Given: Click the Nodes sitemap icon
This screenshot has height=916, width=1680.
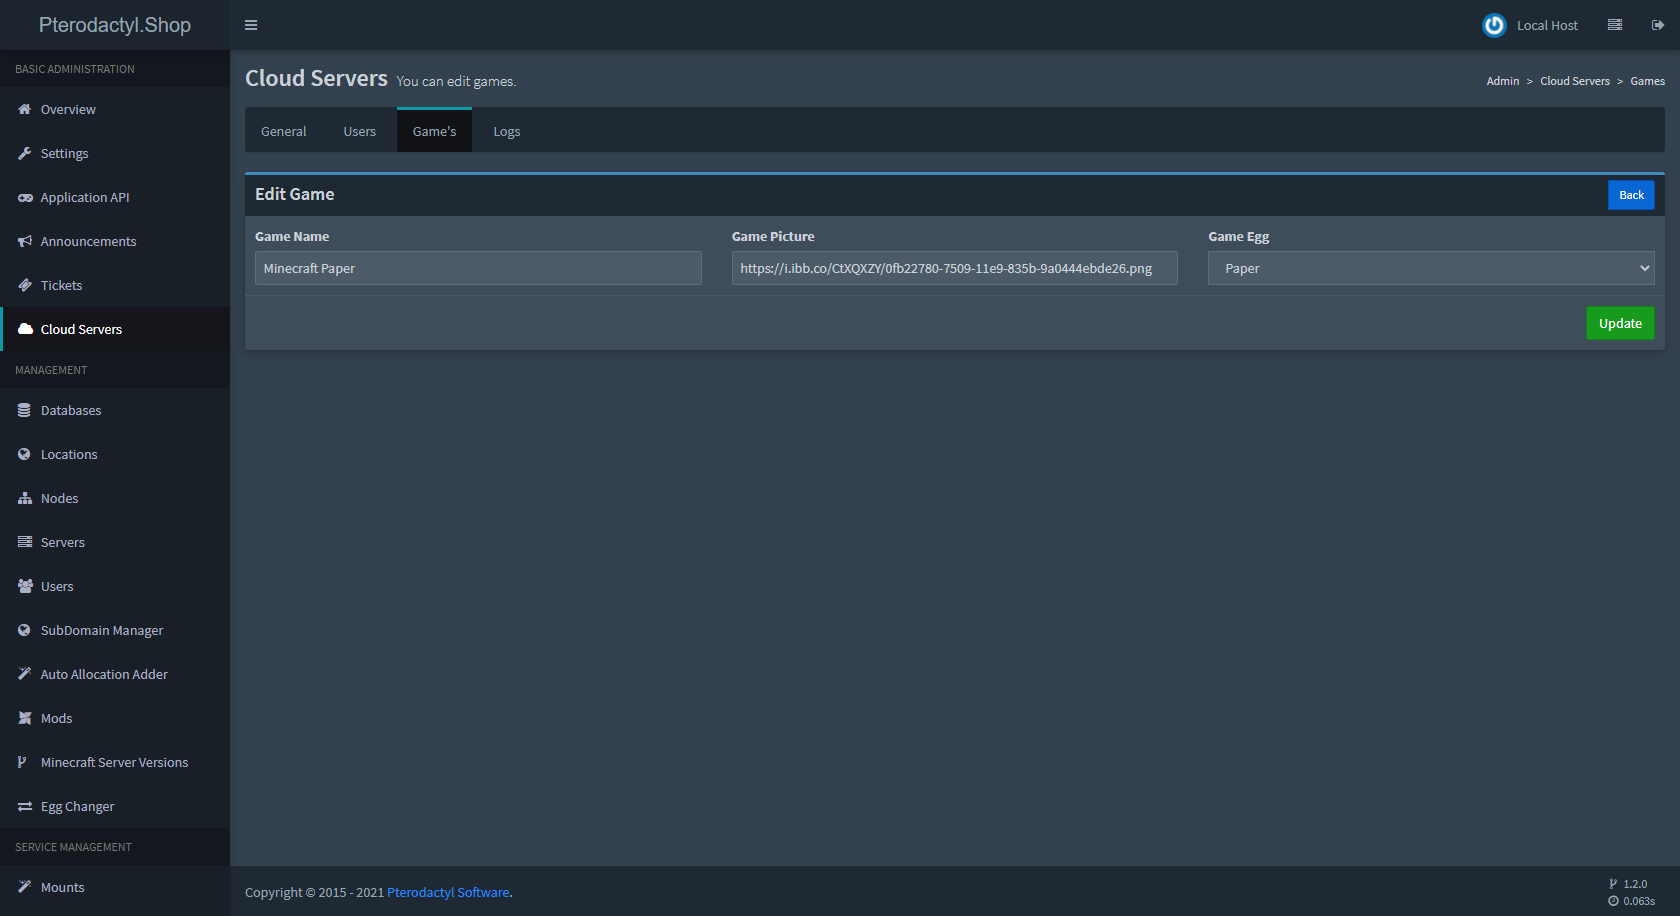Looking at the screenshot, I should 25,499.
